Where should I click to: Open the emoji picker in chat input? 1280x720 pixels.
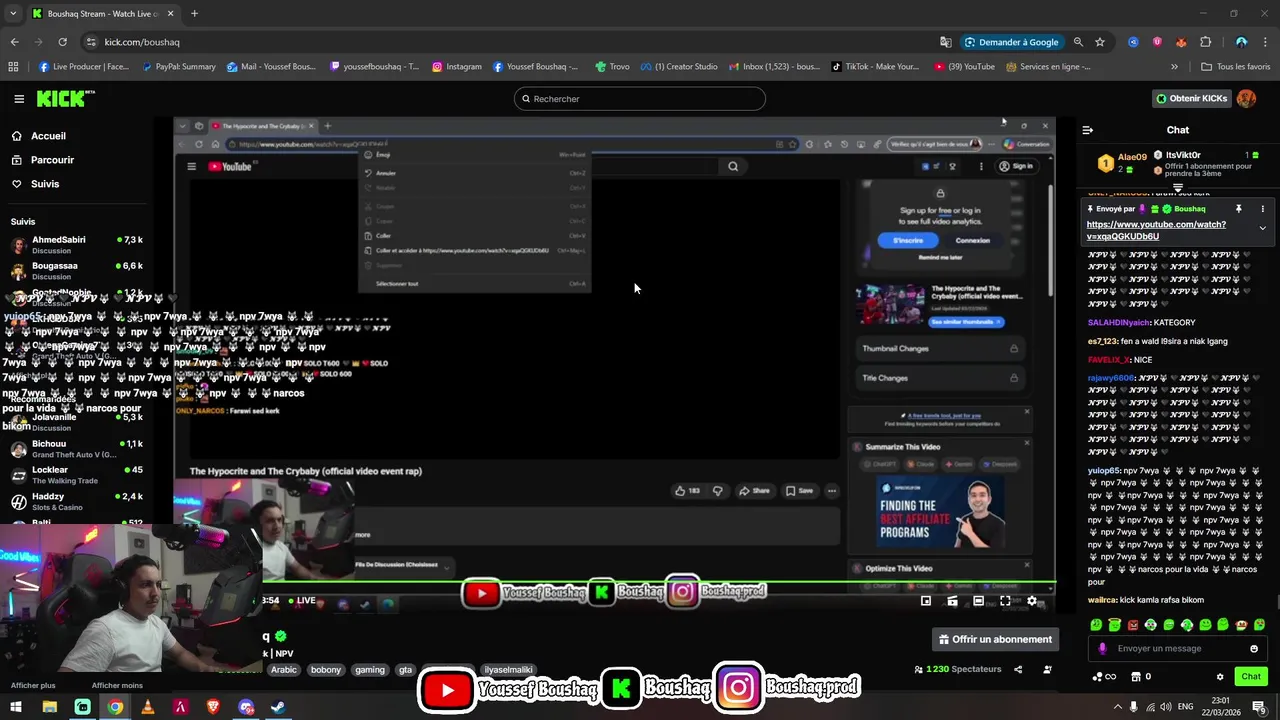[x=1254, y=648]
